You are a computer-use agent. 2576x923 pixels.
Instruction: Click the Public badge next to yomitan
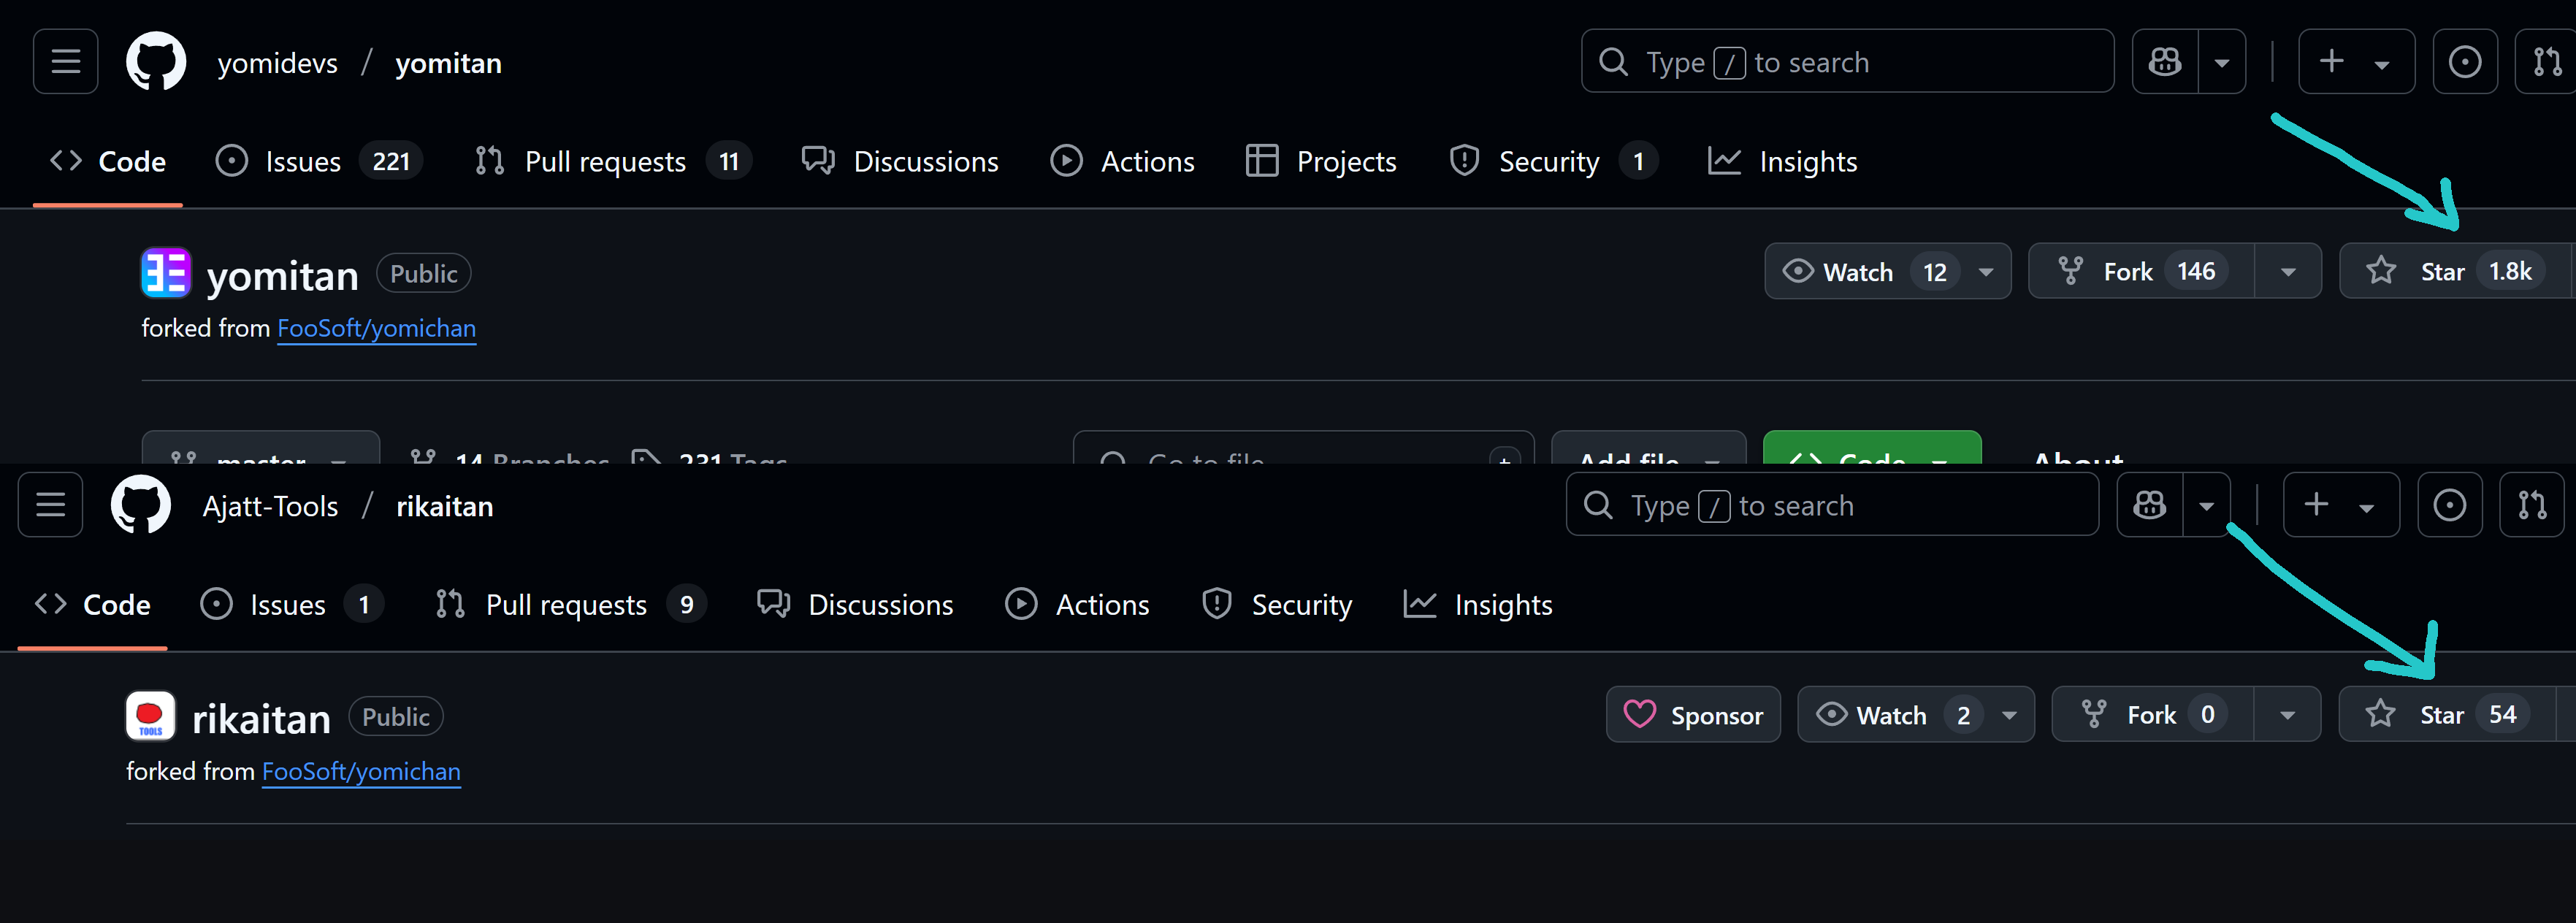424,273
